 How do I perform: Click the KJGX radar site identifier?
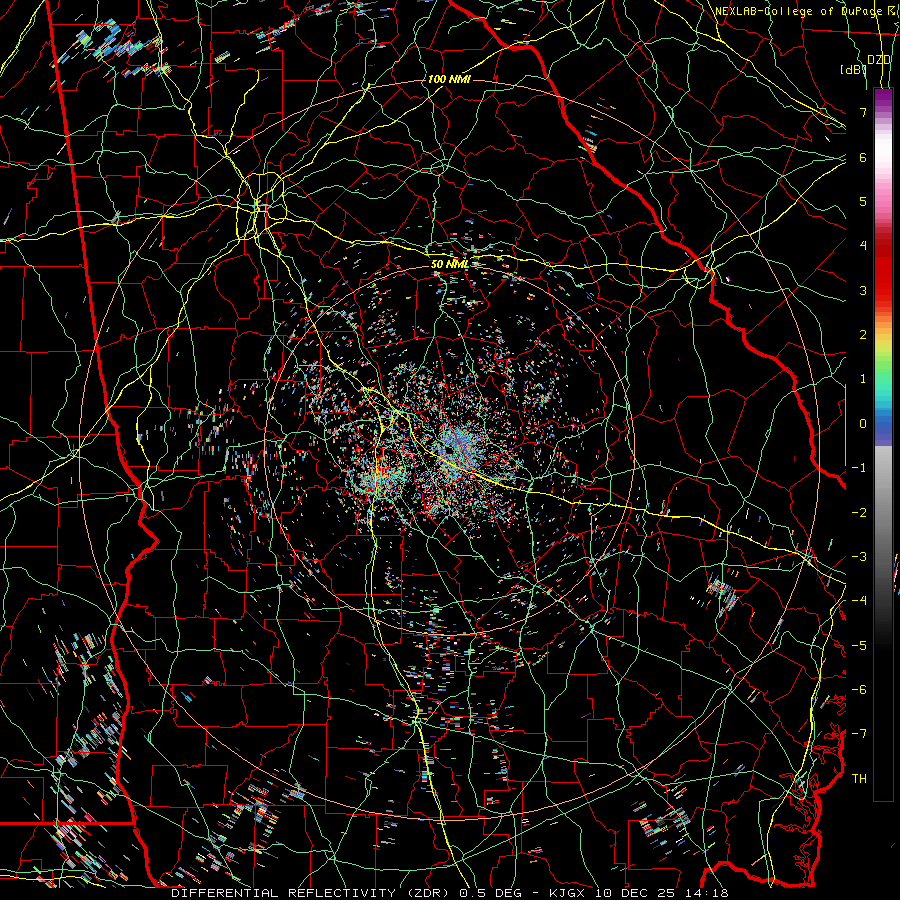pos(569,893)
